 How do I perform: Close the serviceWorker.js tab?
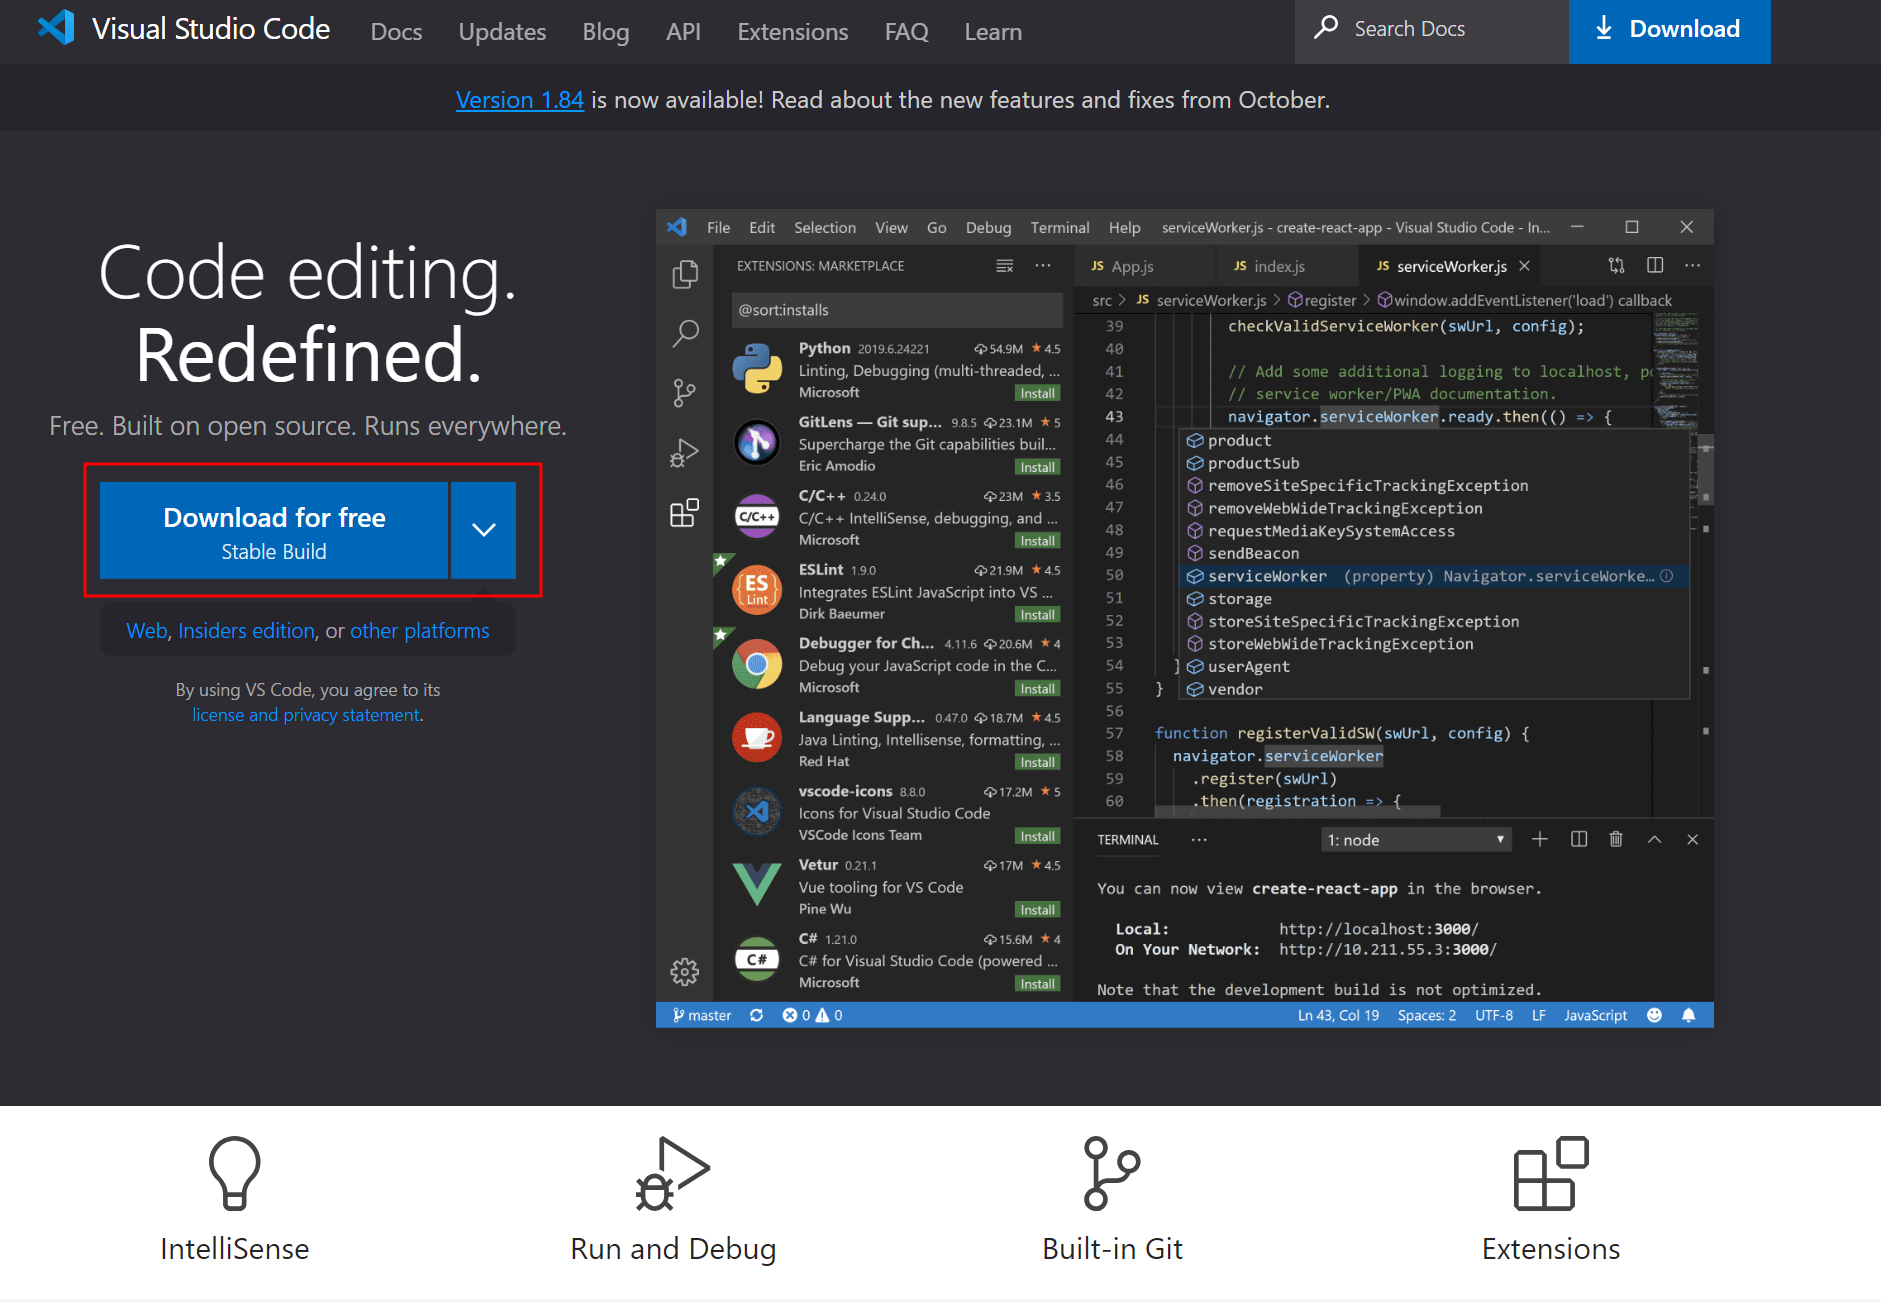tap(1524, 266)
